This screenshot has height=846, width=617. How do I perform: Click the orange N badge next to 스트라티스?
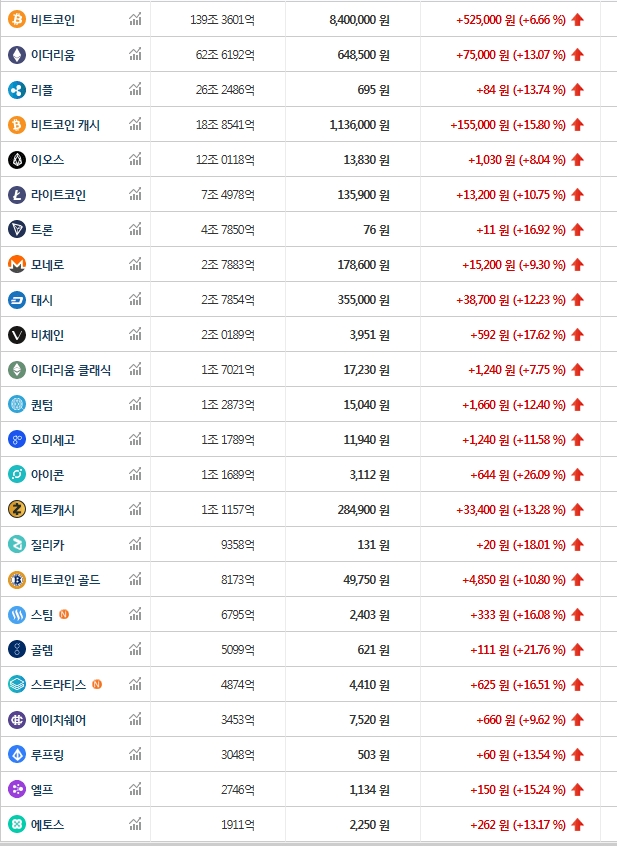tap(97, 685)
